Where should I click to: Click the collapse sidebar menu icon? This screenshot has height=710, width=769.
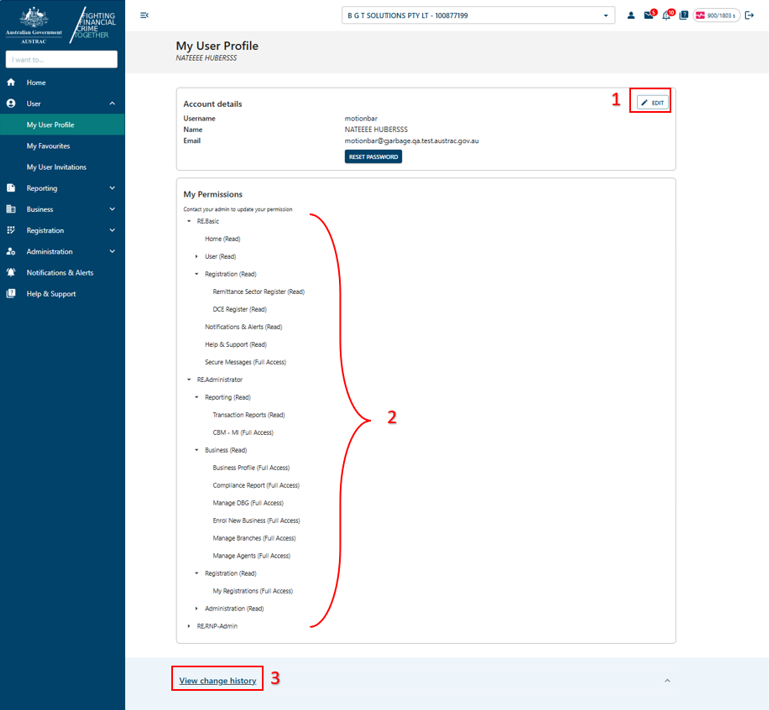(x=144, y=15)
